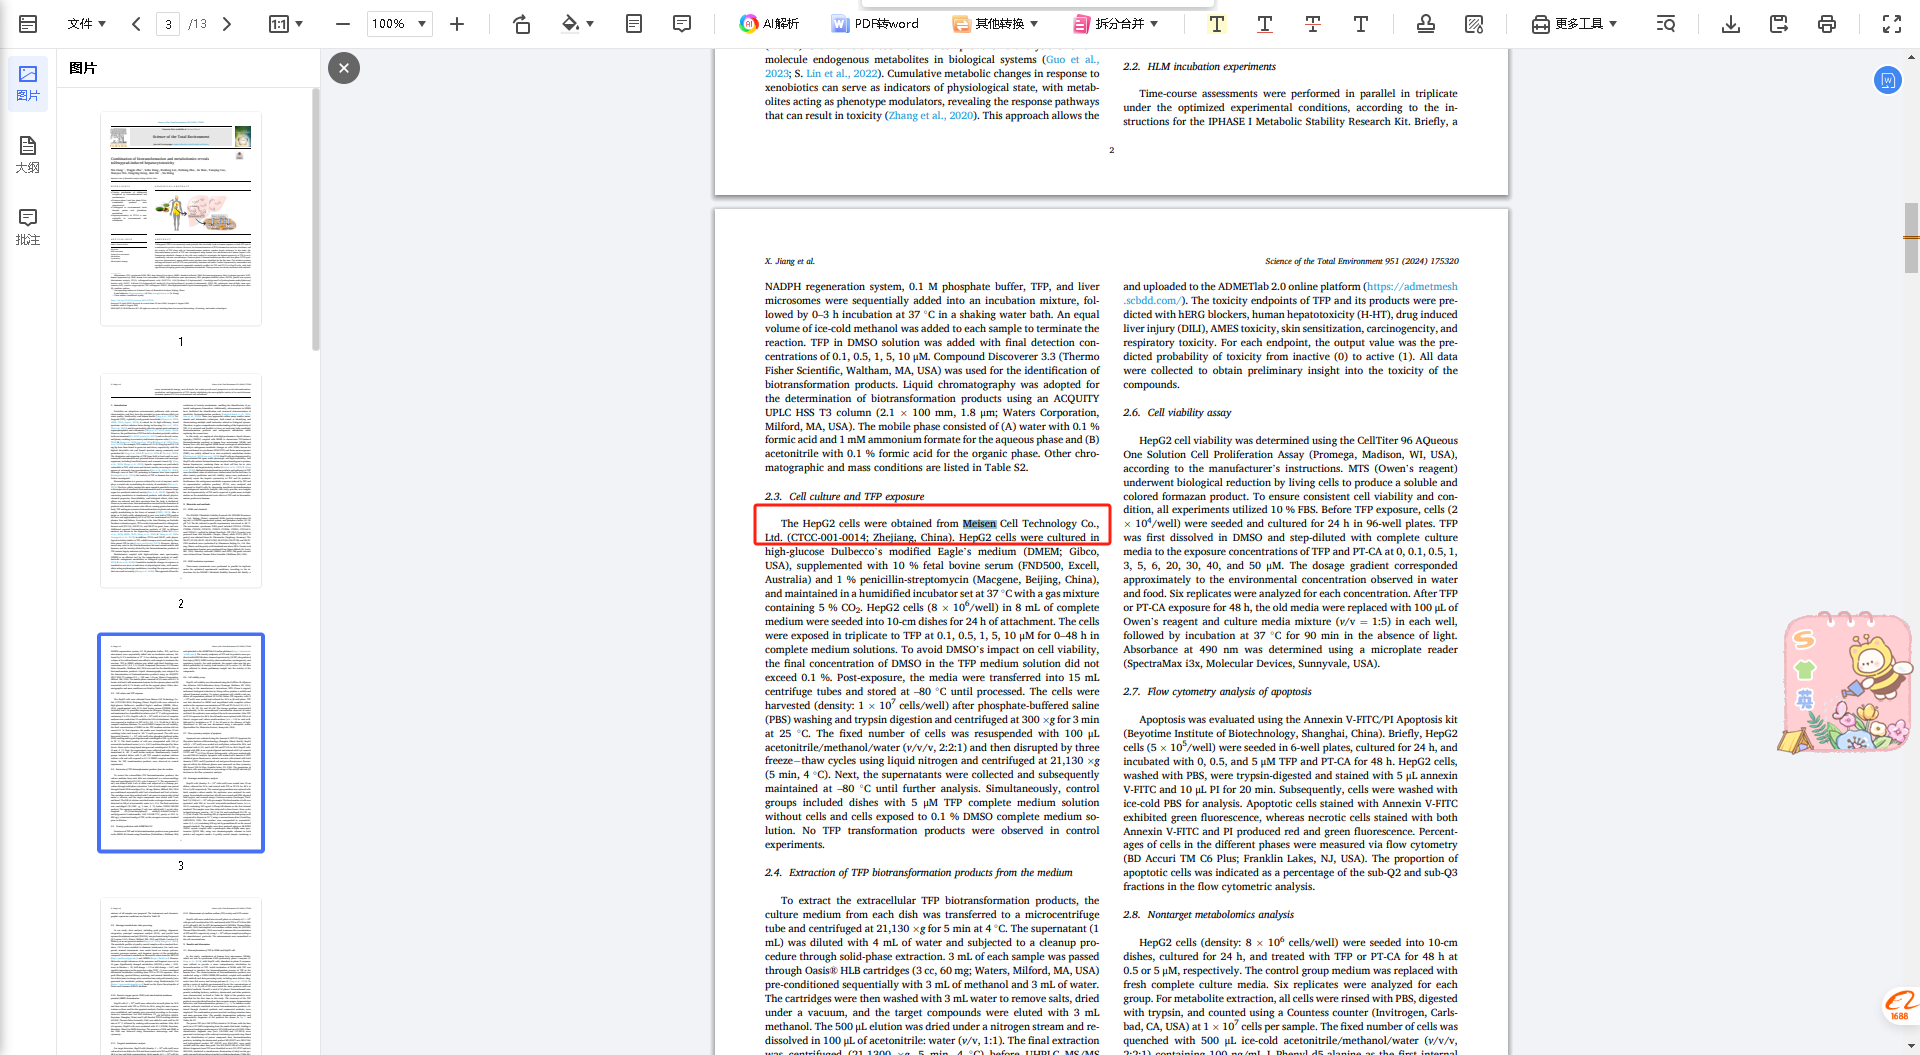This screenshot has height=1055, width=1920.
Task: Switch to the 大纲 outline panel
Action: 28,155
